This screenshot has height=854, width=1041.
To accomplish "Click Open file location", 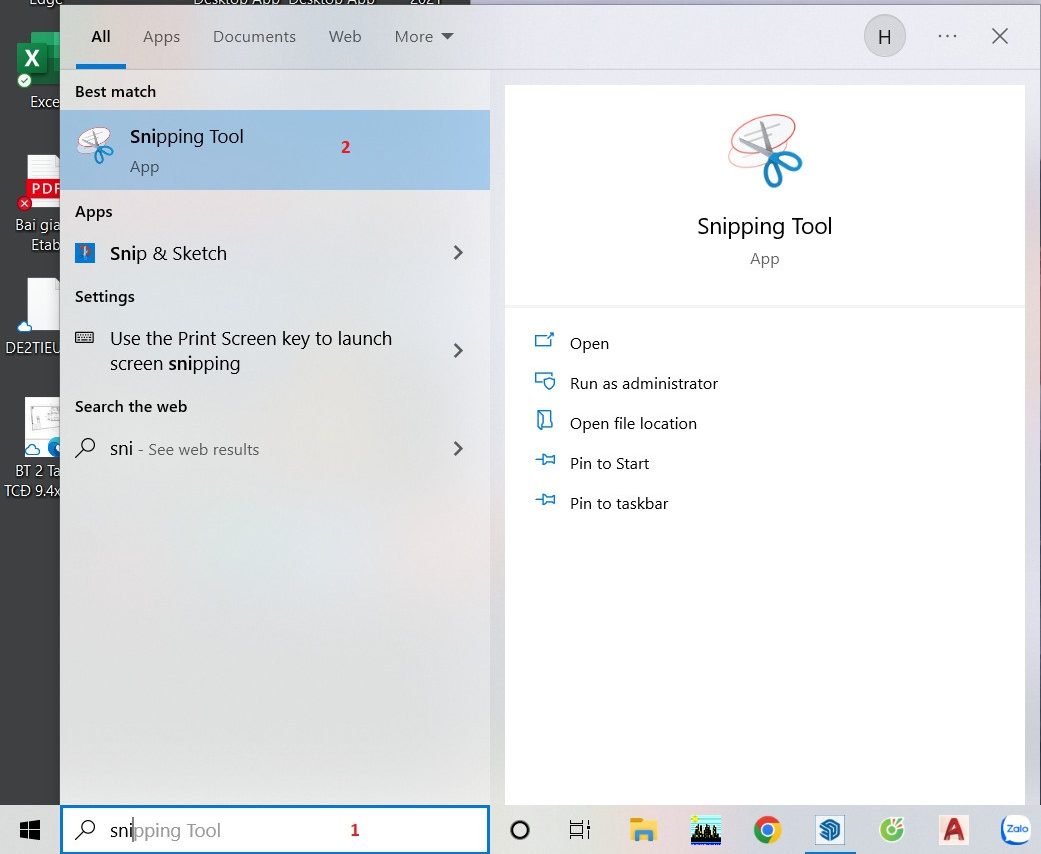I will point(633,424).
